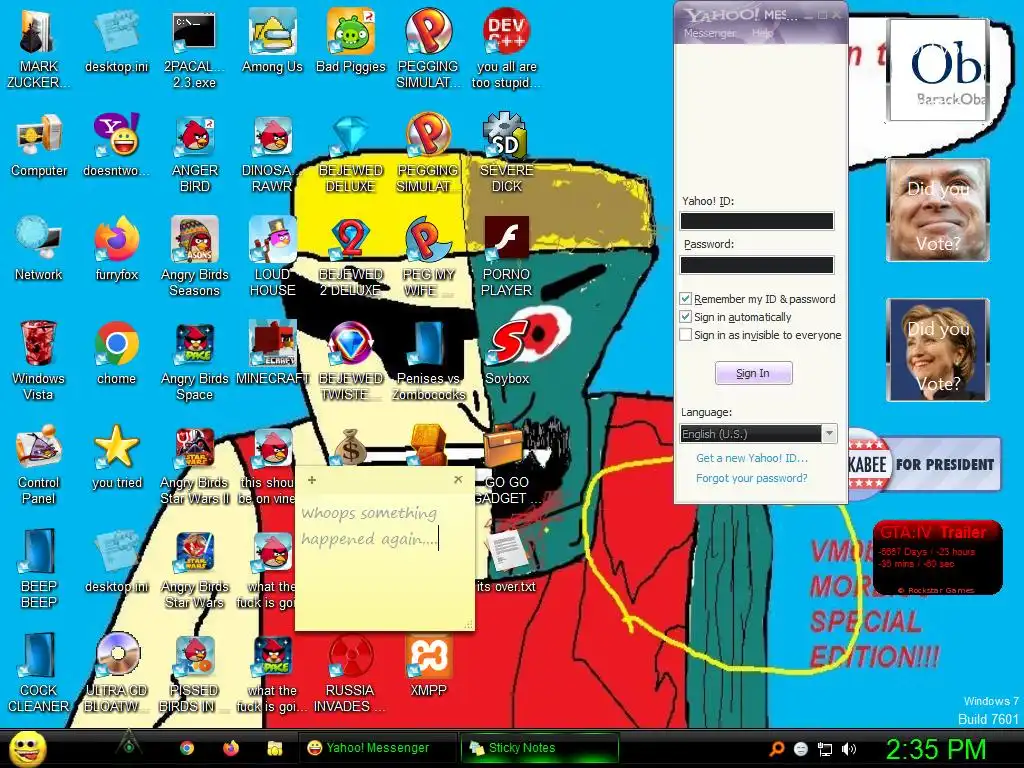1024x768 pixels.
Task: Toggle 'Remember my ID & password' checkbox
Action: (686, 299)
